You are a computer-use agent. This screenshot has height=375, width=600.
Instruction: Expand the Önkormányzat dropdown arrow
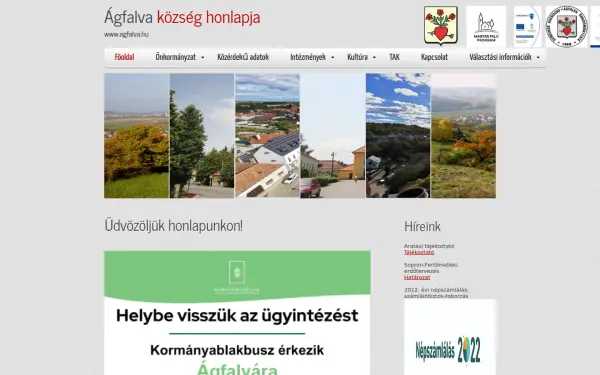pos(203,57)
